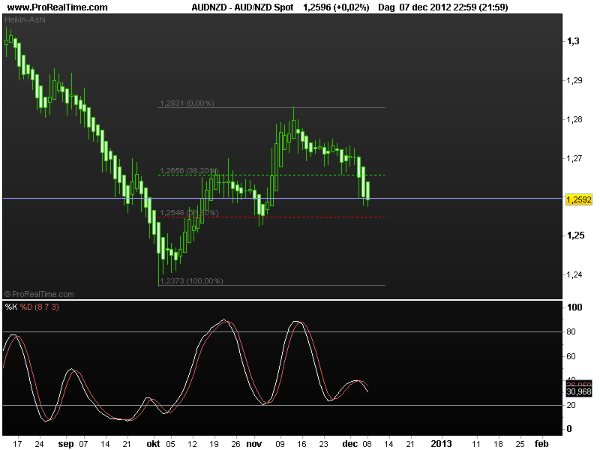Click the 1,3 price axis label

(x=573, y=41)
